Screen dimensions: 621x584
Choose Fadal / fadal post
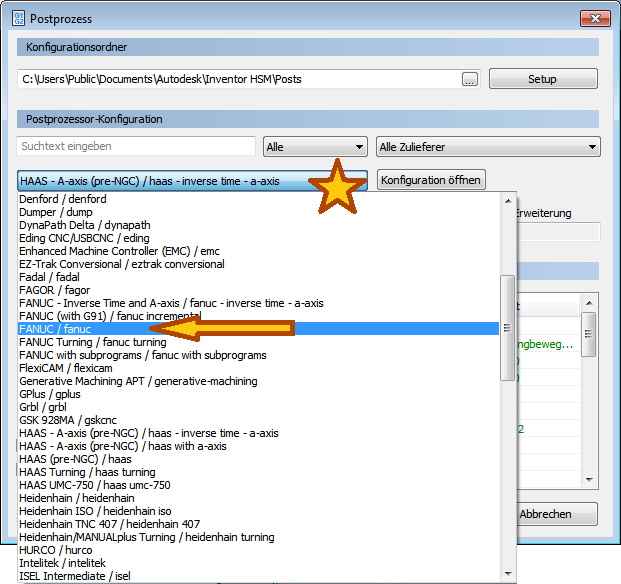coord(258,277)
